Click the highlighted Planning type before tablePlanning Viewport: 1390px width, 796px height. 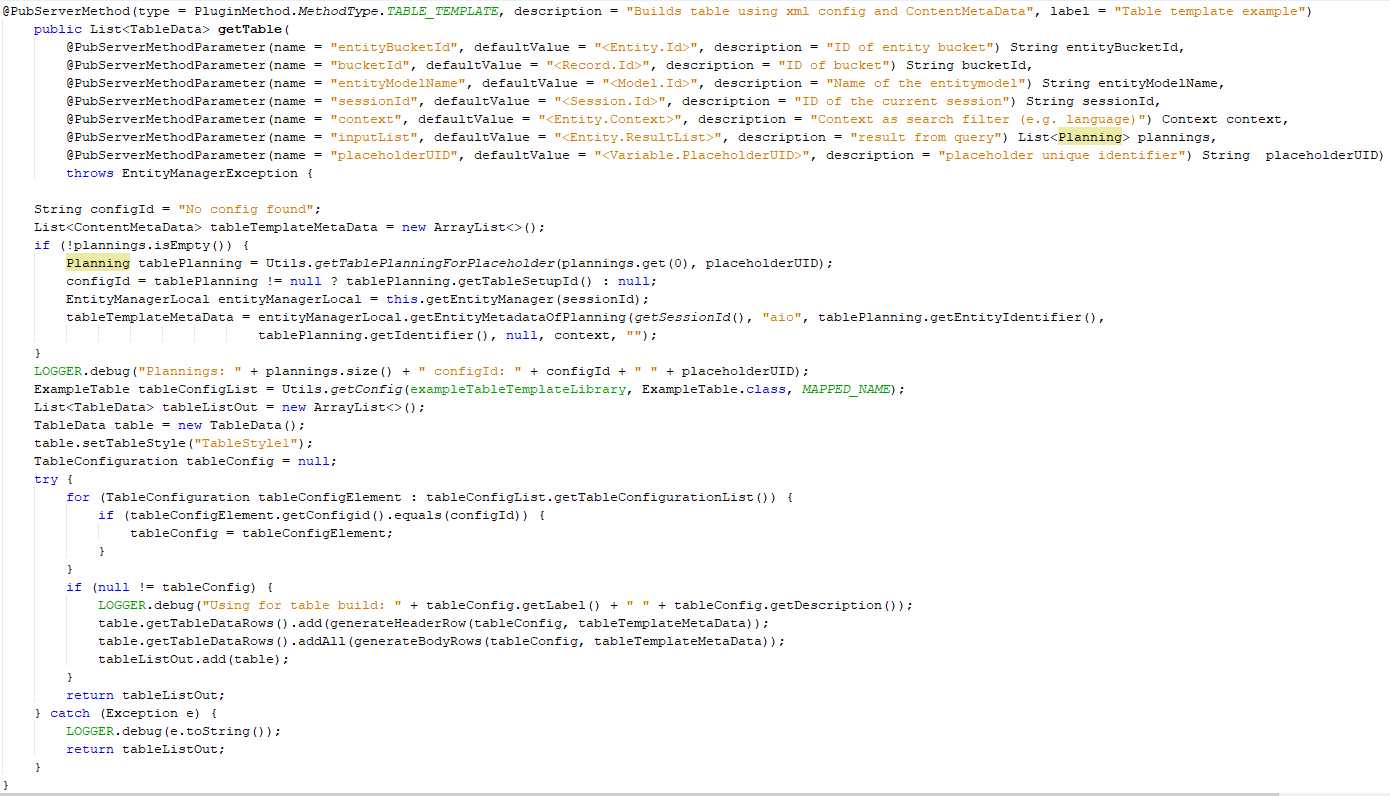(98, 263)
